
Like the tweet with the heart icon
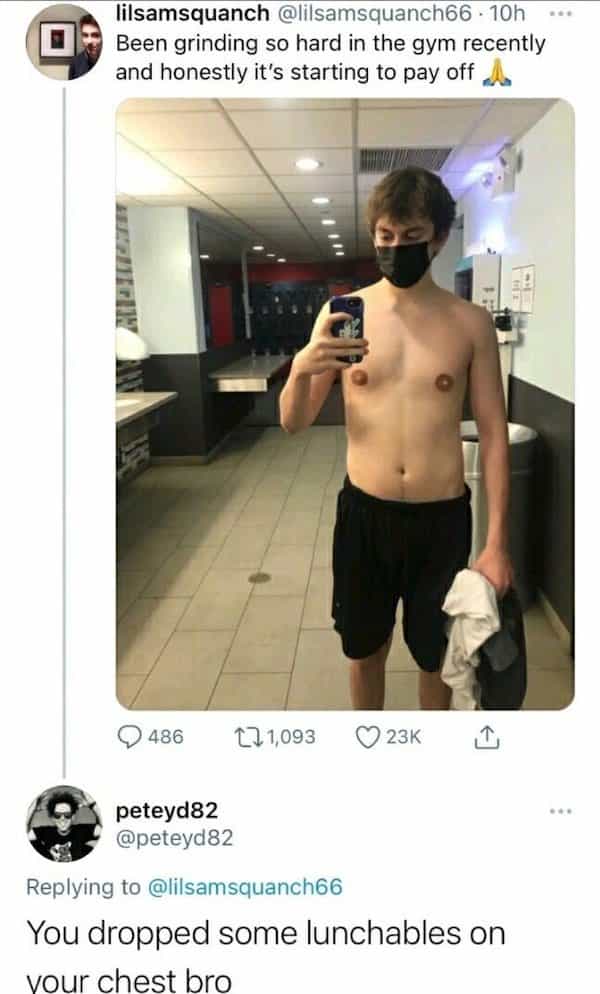tap(369, 737)
